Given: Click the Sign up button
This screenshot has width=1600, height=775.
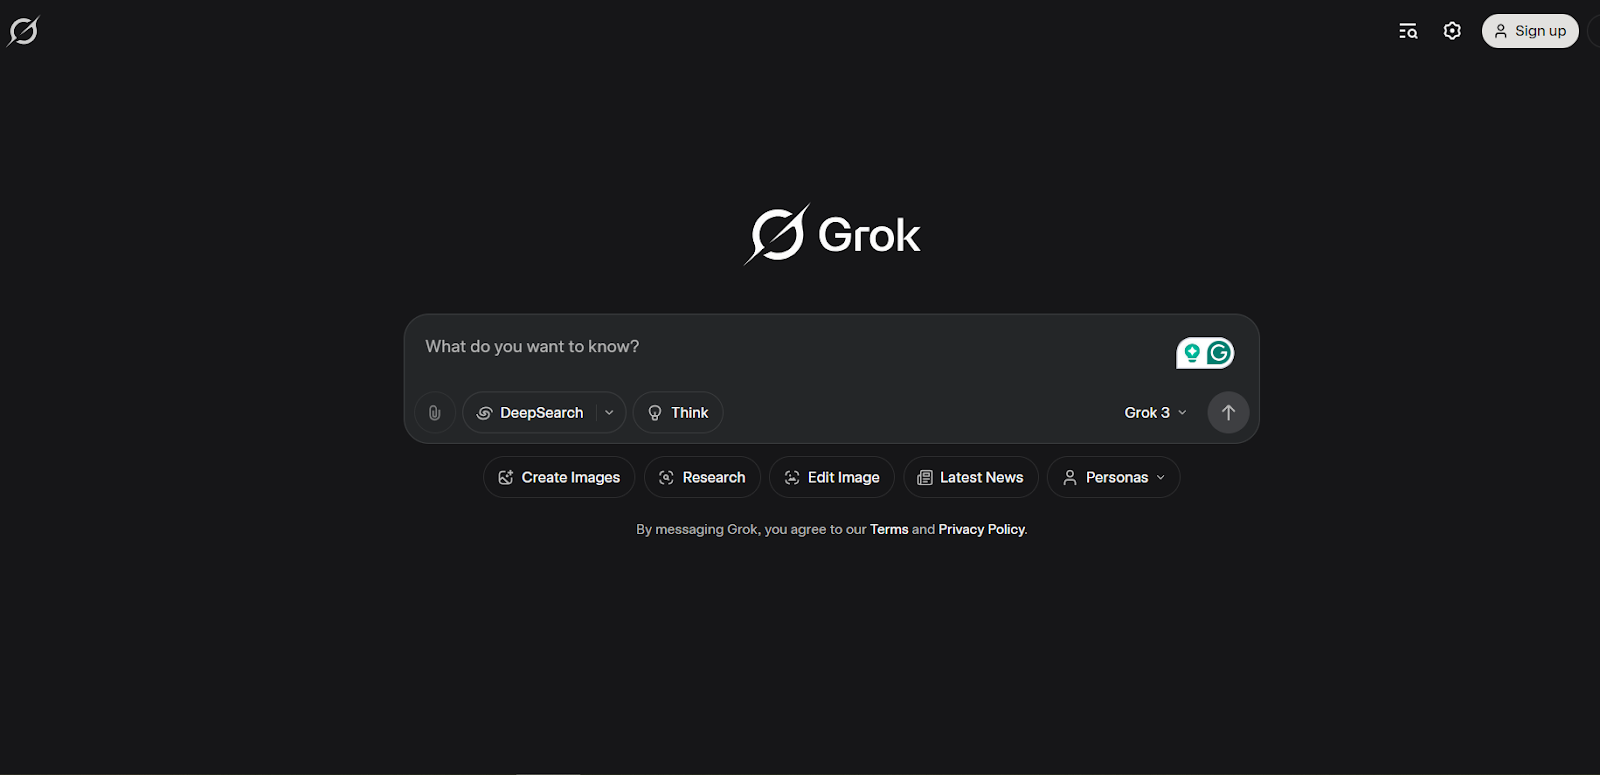Looking at the screenshot, I should (1530, 31).
